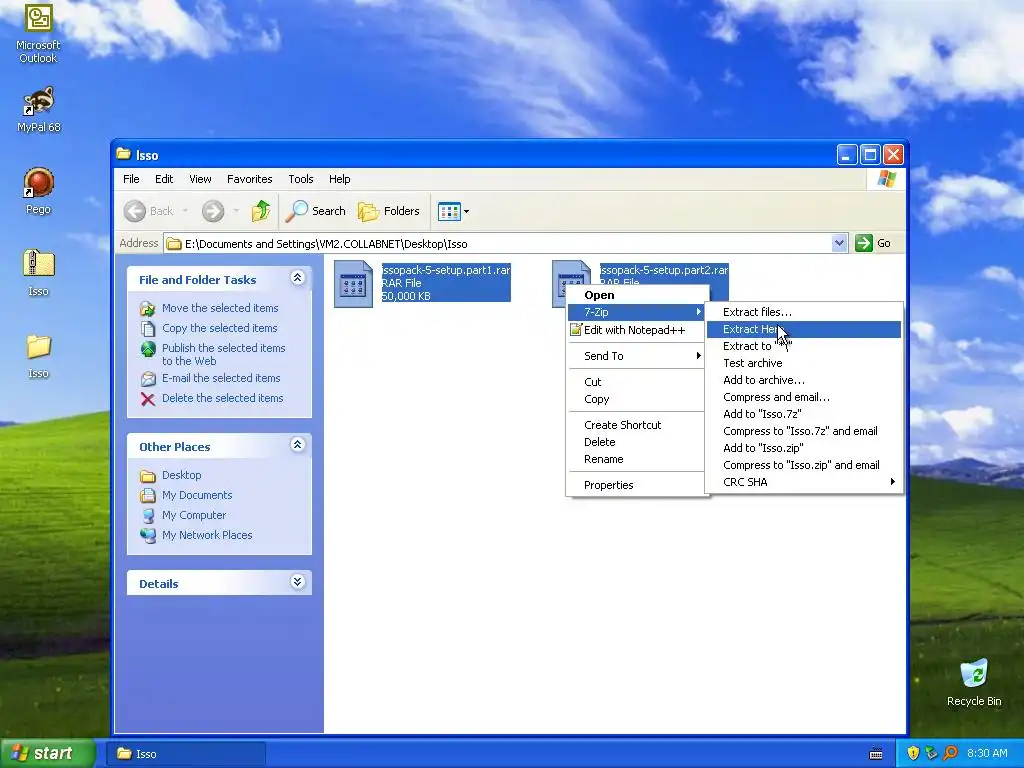Open the Favorites menu
The height and width of the screenshot is (768, 1024).
point(249,179)
